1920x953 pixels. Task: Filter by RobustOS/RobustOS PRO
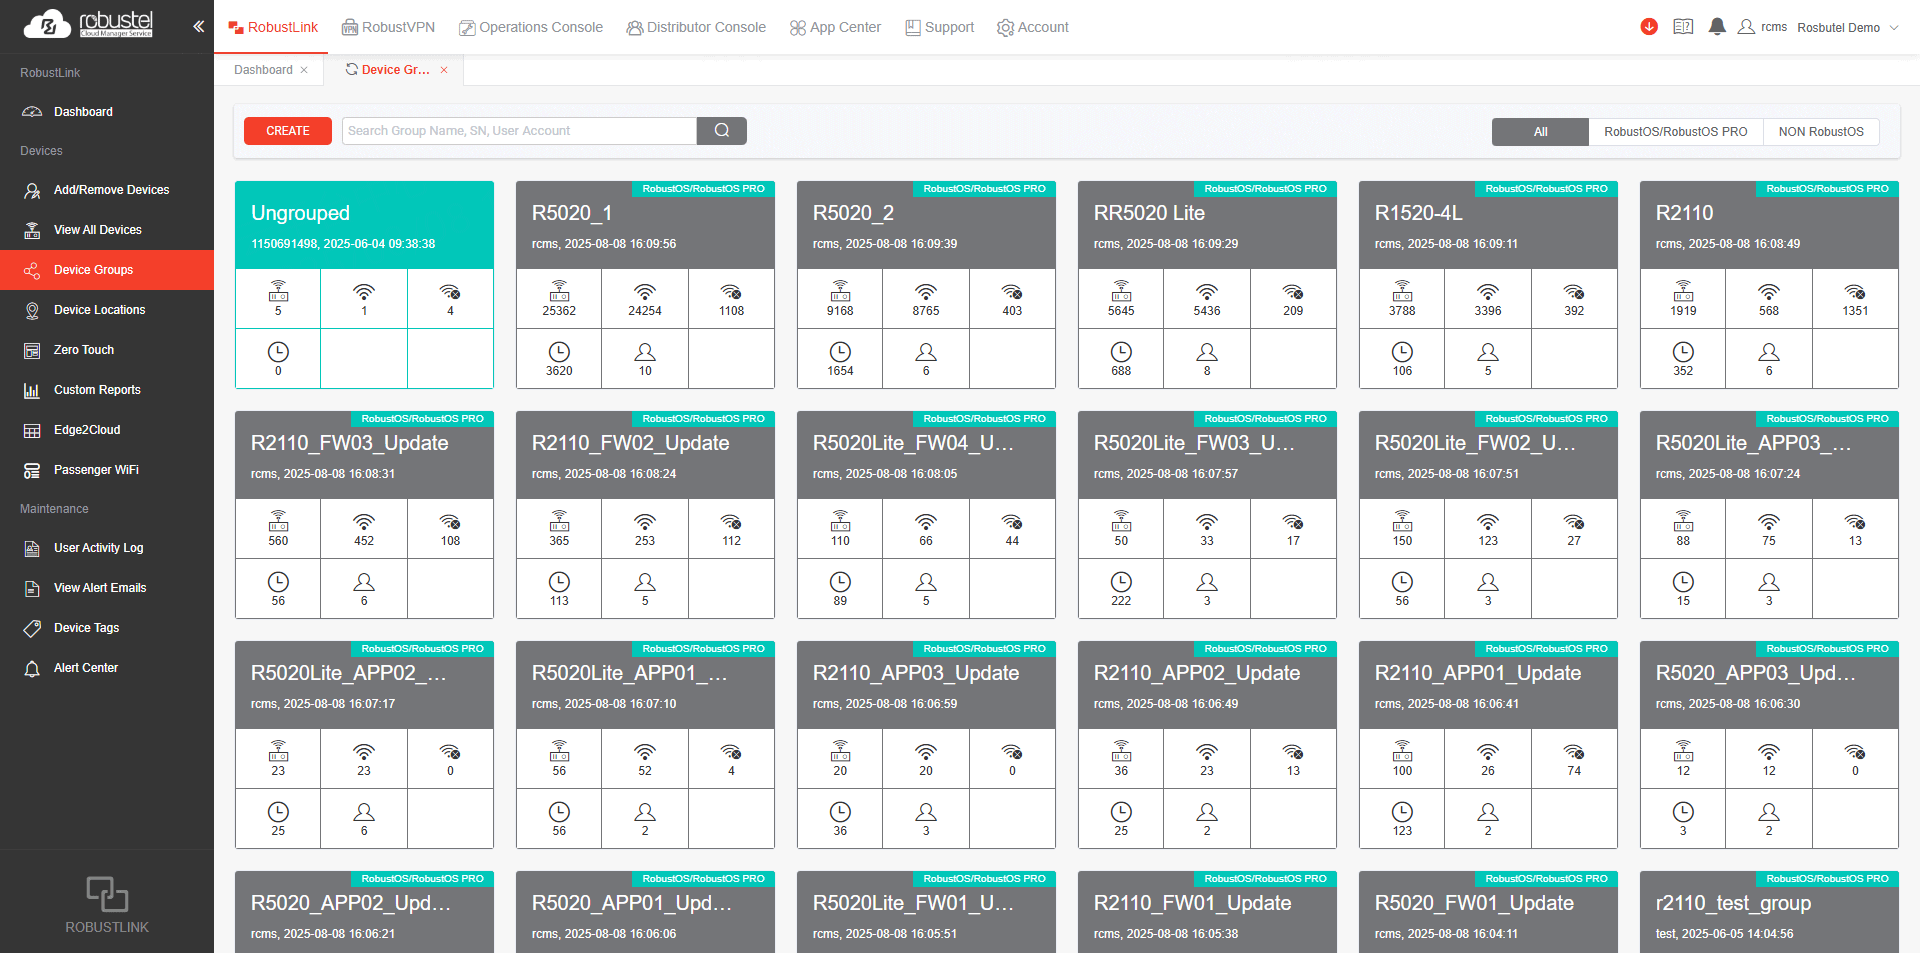[x=1675, y=132]
